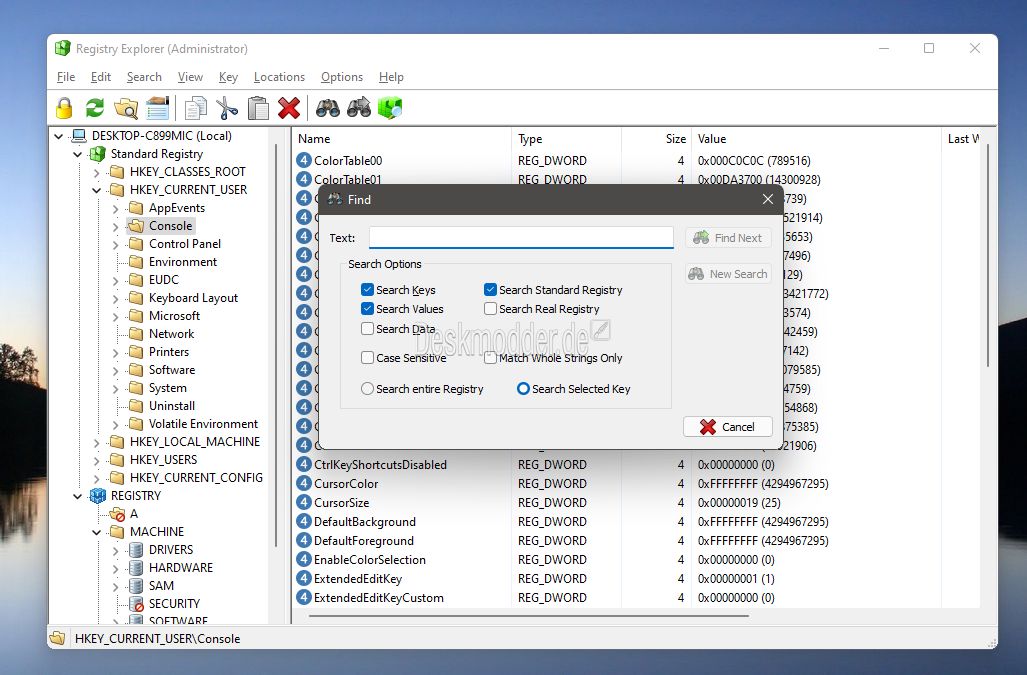The height and width of the screenshot is (675, 1027).
Task: Click the folder with magnifier toolbar icon
Action: click(126, 108)
